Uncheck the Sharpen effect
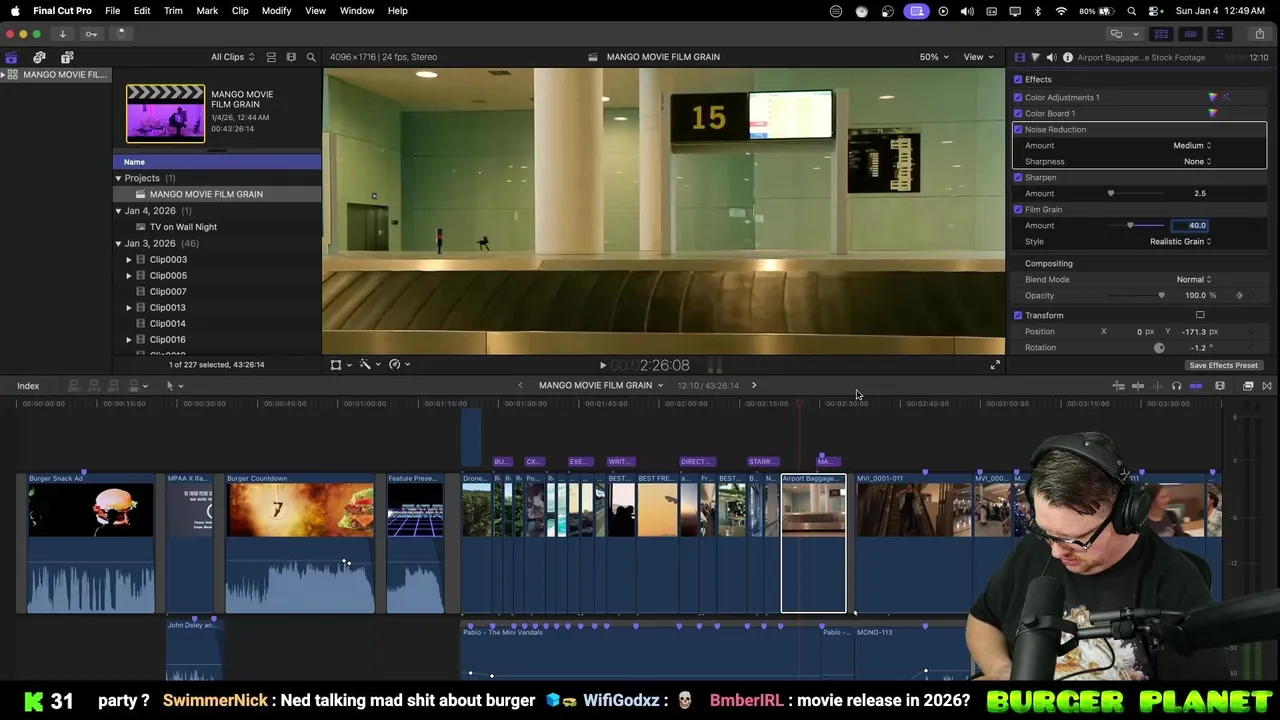This screenshot has width=1280, height=720. pos(1018,178)
